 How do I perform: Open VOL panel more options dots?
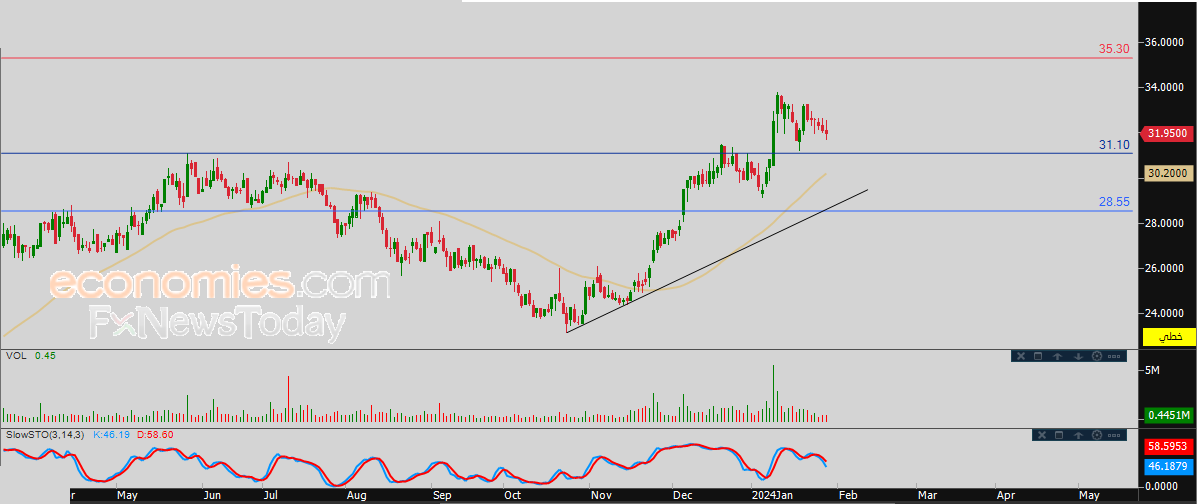[x=1114, y=357]
